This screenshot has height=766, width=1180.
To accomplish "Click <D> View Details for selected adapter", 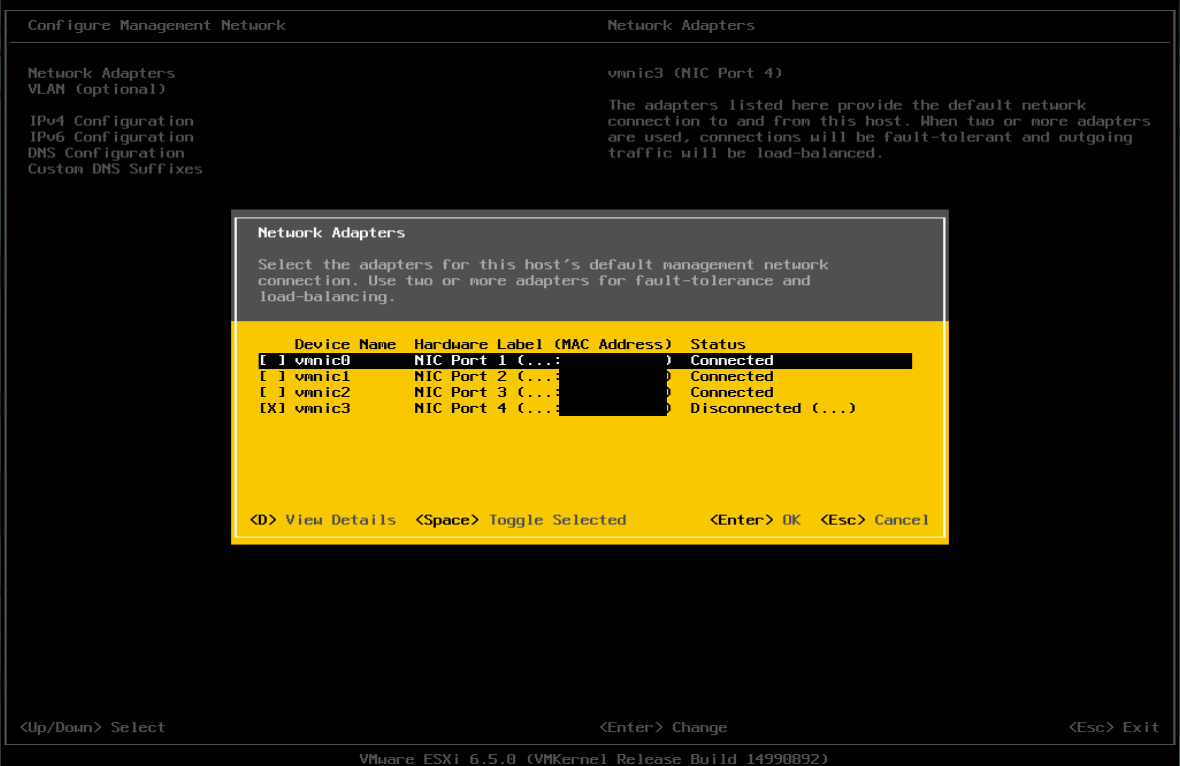I will [x=321, y=519].
